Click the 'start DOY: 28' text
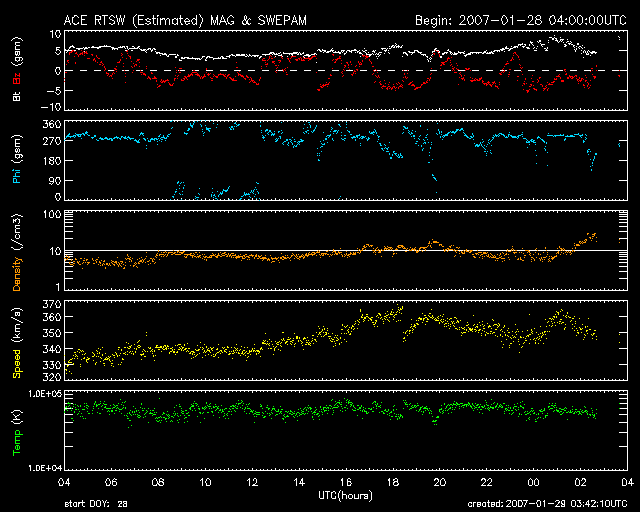This screenshot has height=512, width=640. 96,504
